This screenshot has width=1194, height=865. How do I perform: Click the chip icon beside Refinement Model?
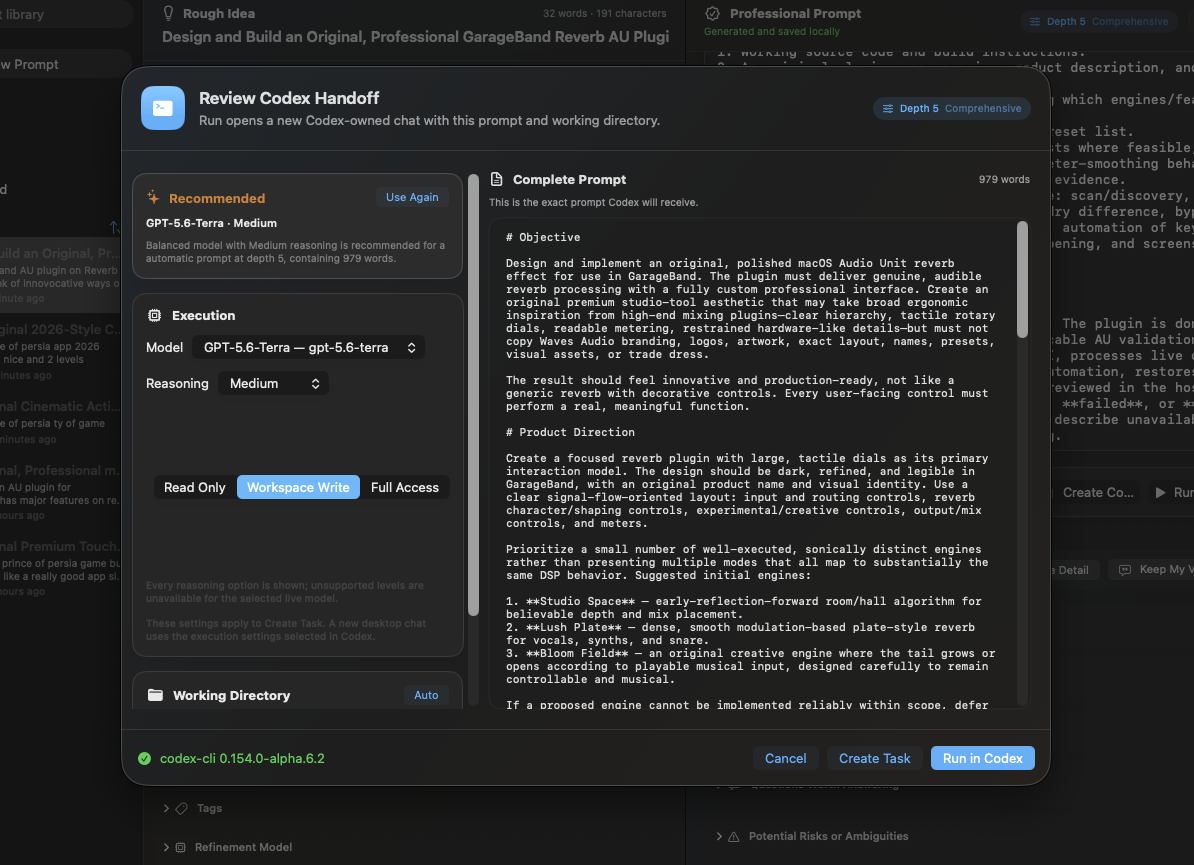(x=180, y=847)
